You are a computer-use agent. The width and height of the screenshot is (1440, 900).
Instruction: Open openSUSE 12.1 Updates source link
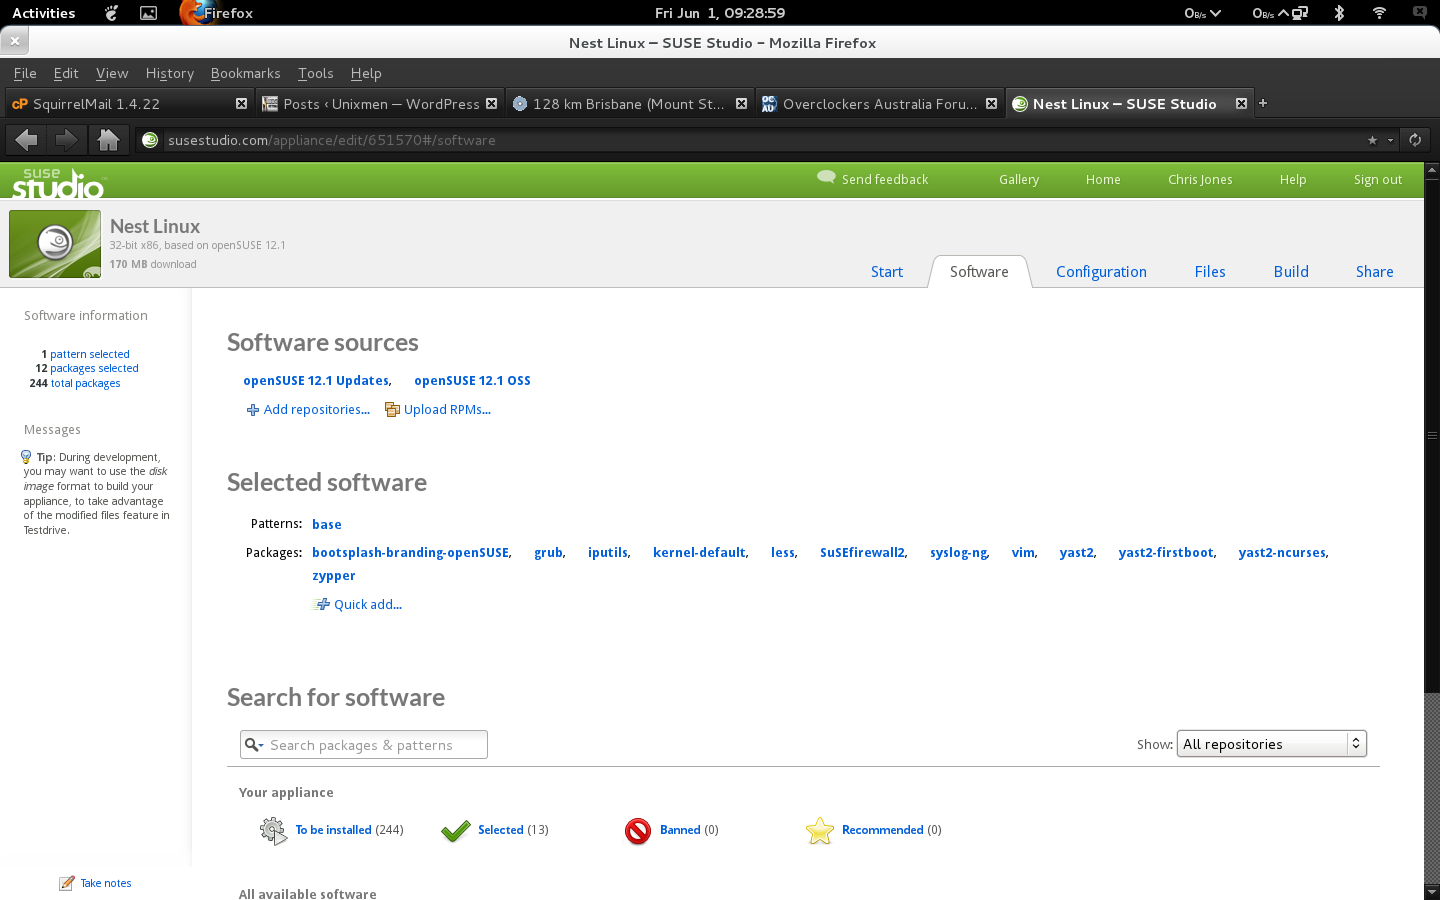[x=316, y=381]
